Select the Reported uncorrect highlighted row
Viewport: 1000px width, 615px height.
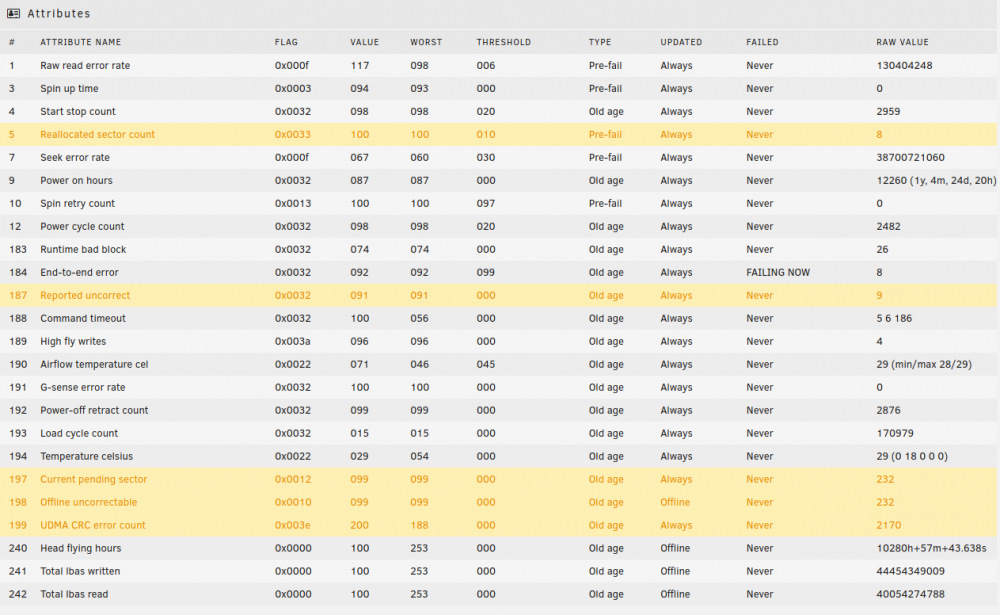click(499, 295)
